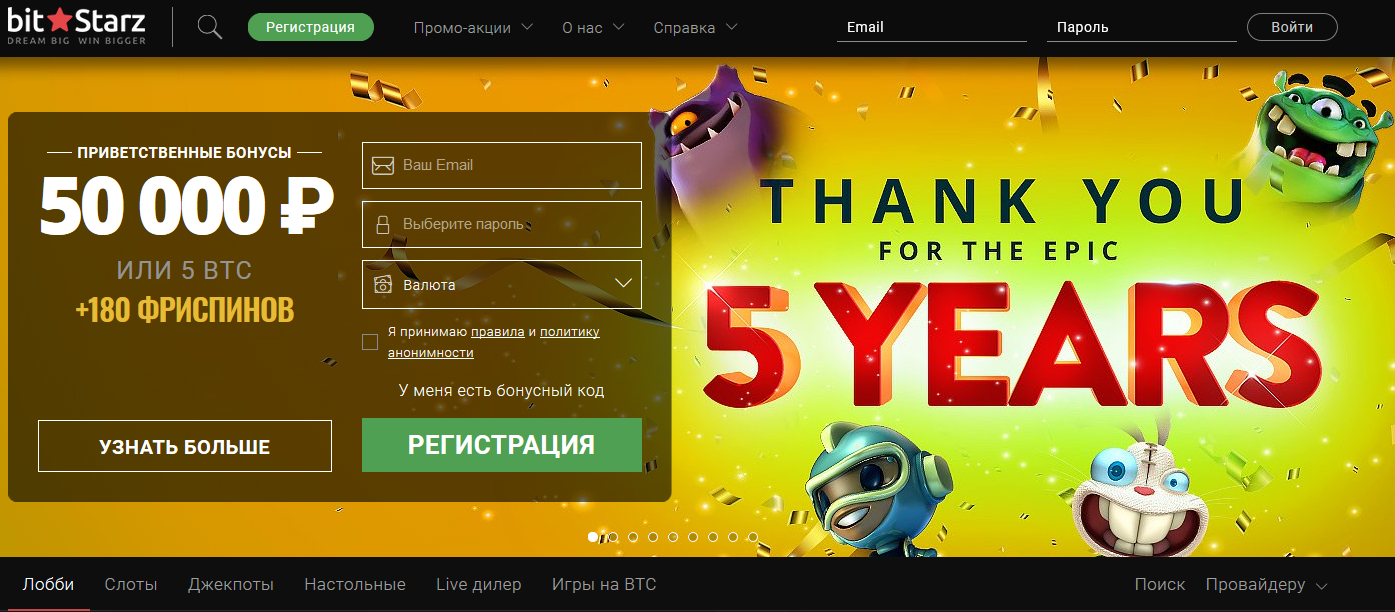This screenshot has width=1395, height=612.
Task: Click the Войти login button
Action: click(x=1292, y=27)
